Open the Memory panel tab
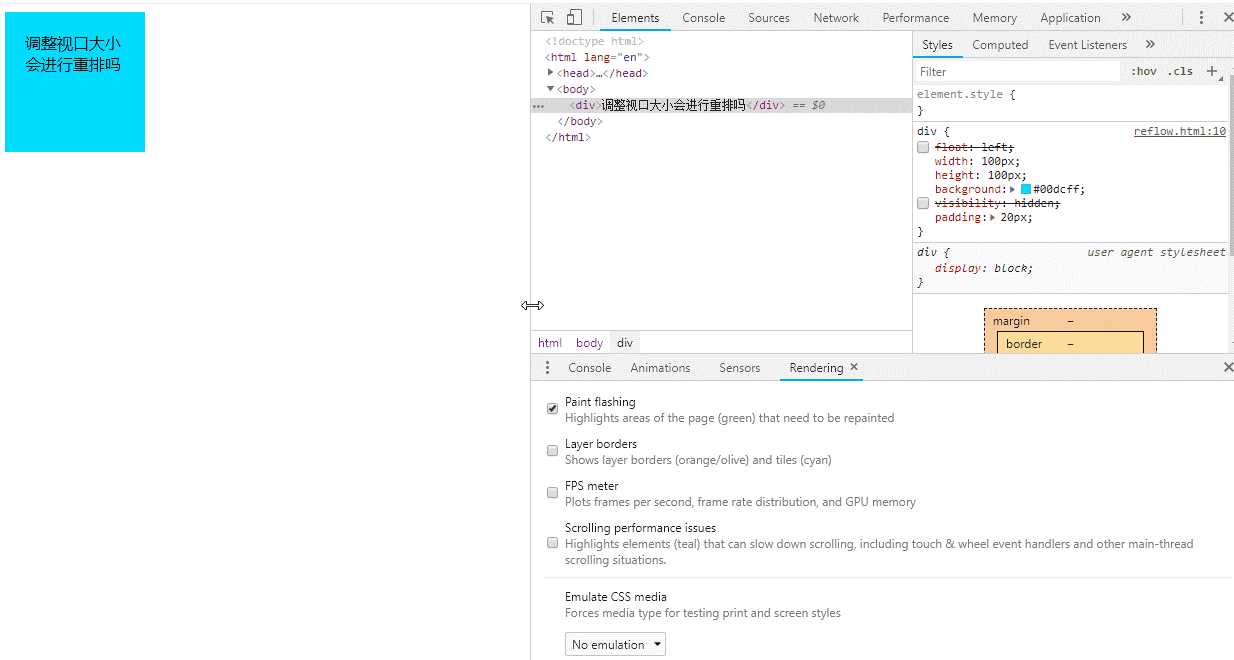 pyautogui.click(x=994, y=18)
